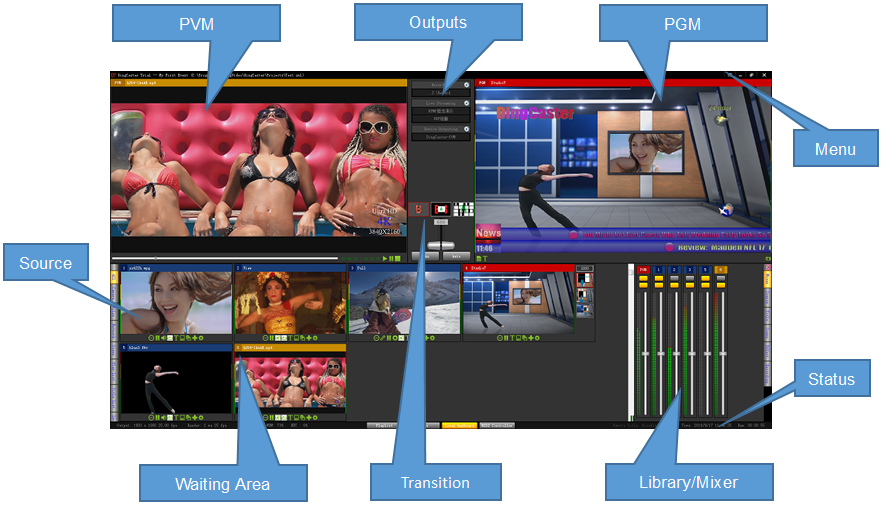Click the green icon at PGM's bottom-right corner
The image size is (882, 508).
[x=768, y=258]
